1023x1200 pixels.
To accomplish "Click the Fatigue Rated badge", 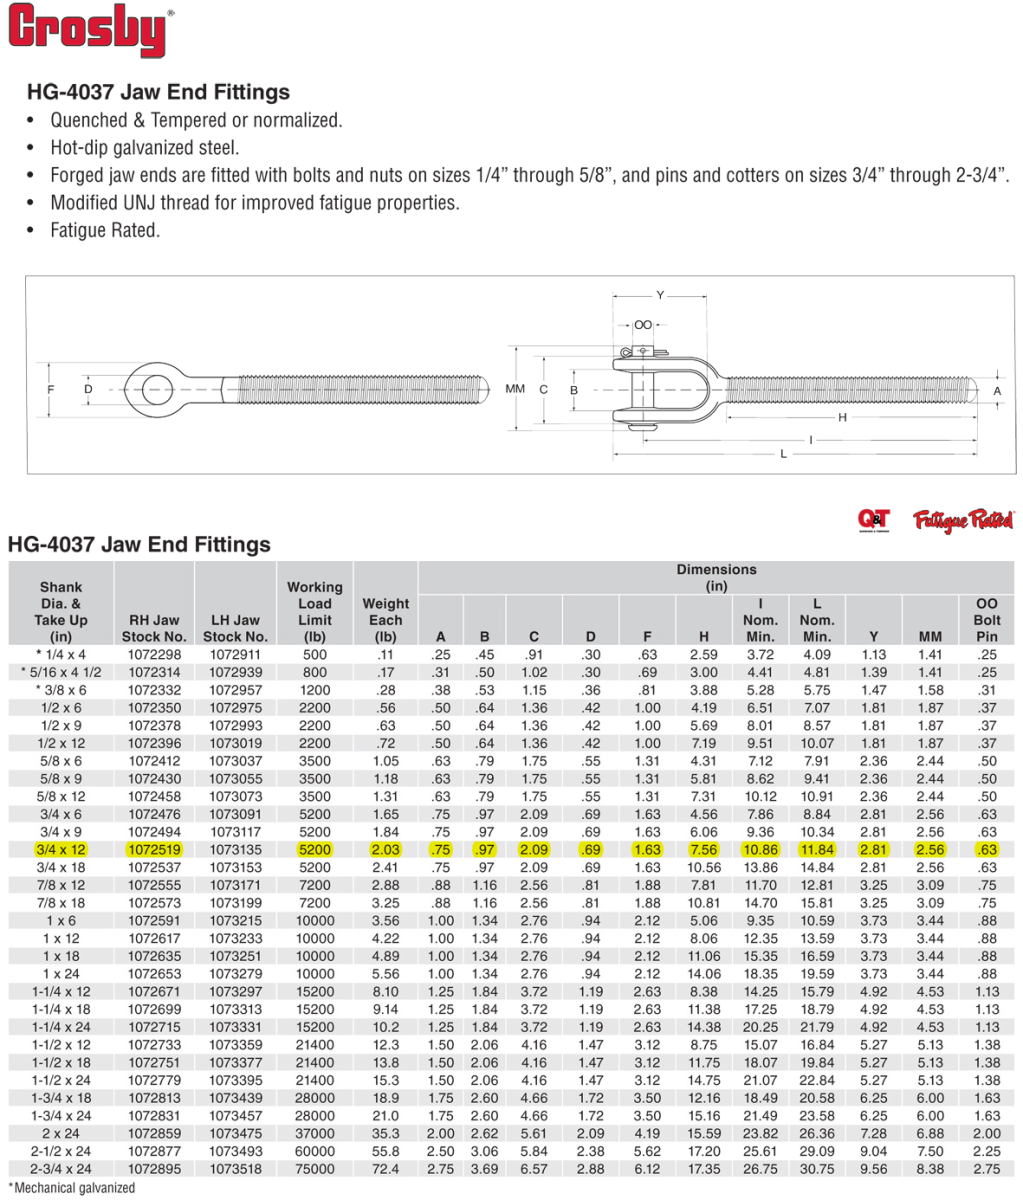I will point(964,519).
